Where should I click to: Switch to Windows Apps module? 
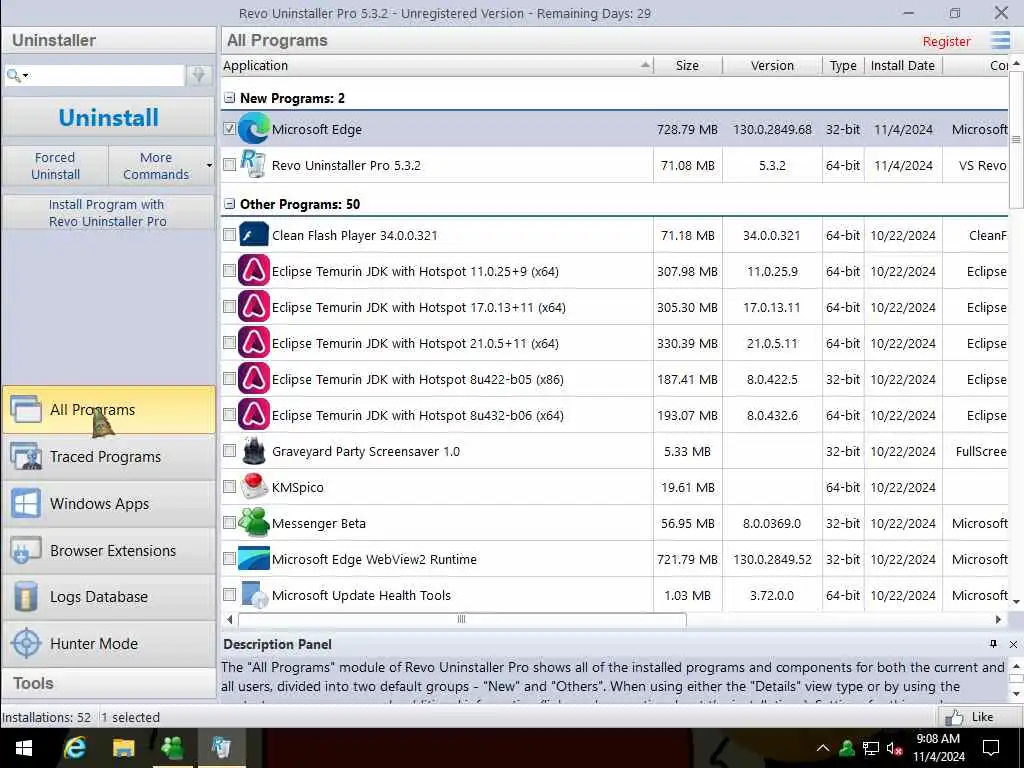tap(108, 504)
